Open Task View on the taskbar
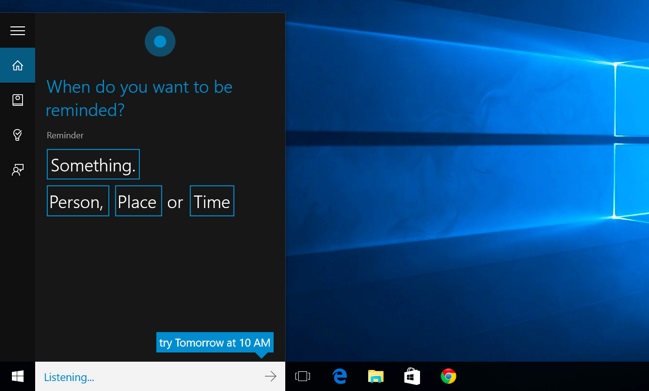This screenshot has height=391, width=649. (303, 376)
